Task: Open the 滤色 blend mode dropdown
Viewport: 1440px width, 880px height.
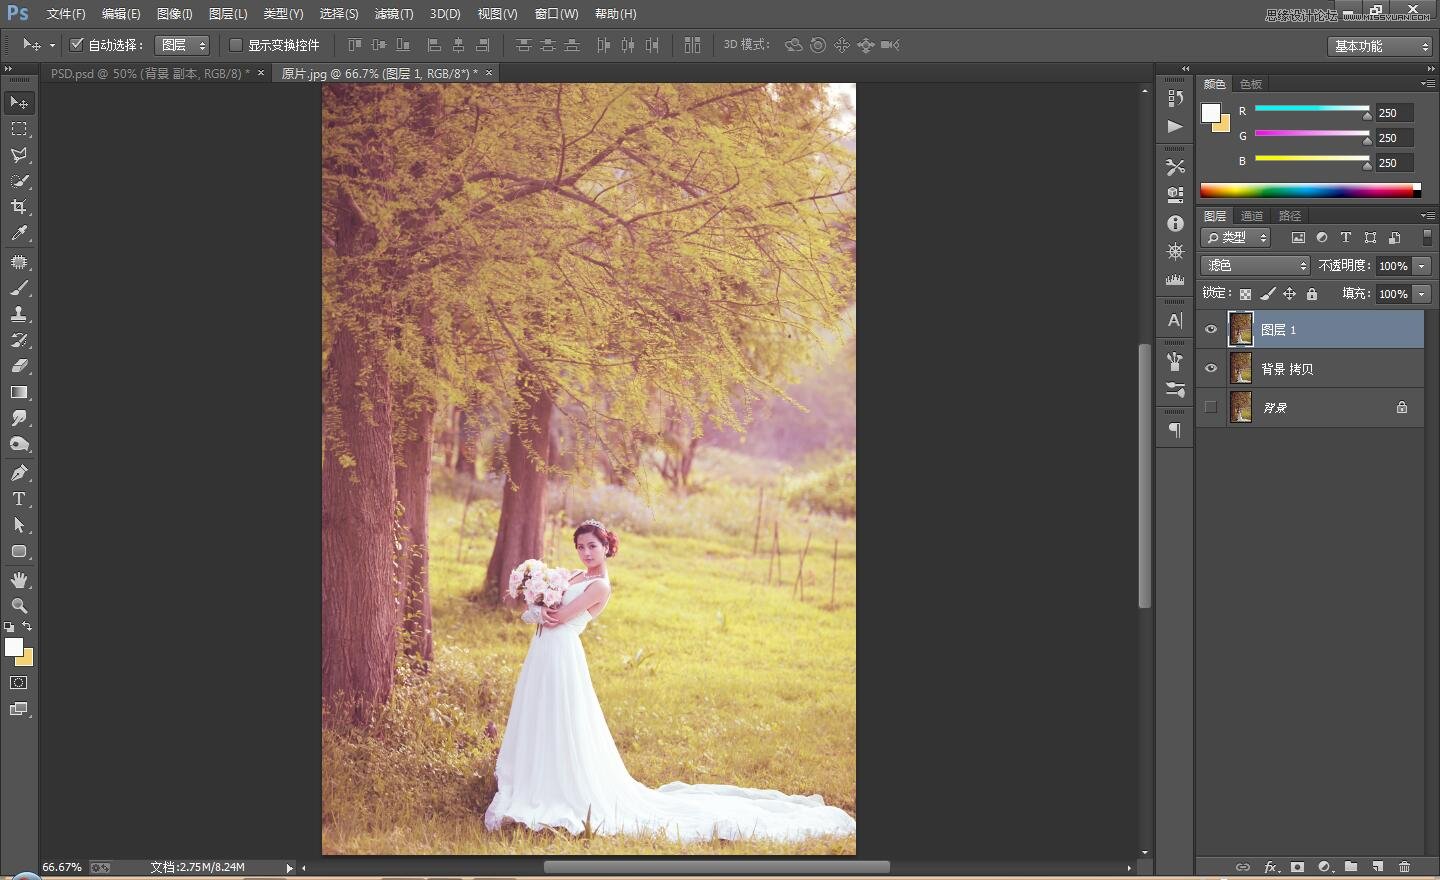Action: 1255,265
